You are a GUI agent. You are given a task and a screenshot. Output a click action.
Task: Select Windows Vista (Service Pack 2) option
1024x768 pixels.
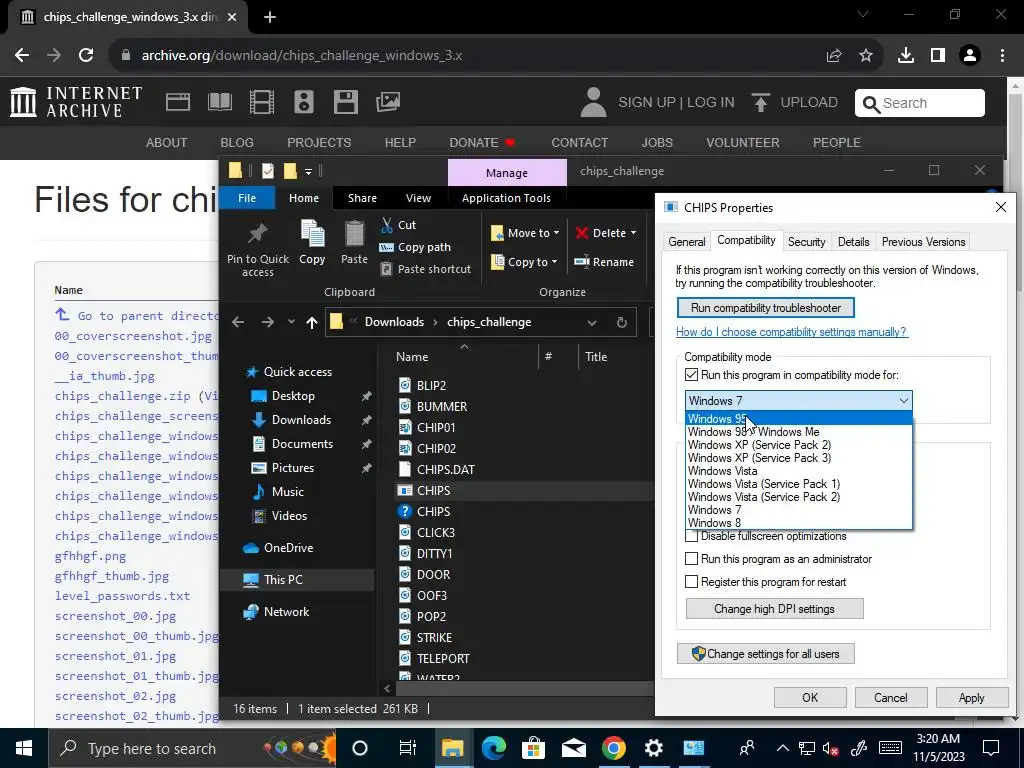799,497
